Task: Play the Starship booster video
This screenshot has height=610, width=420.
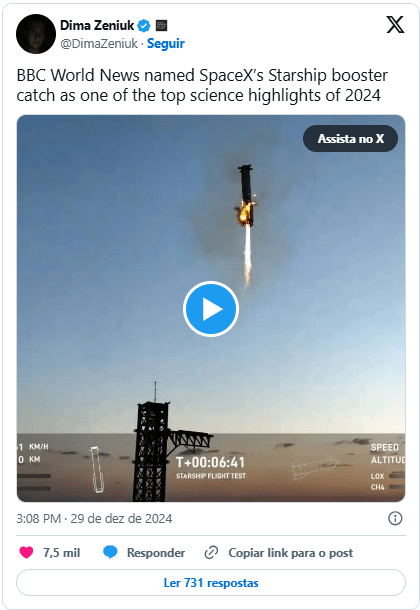Action: point(211,309)
